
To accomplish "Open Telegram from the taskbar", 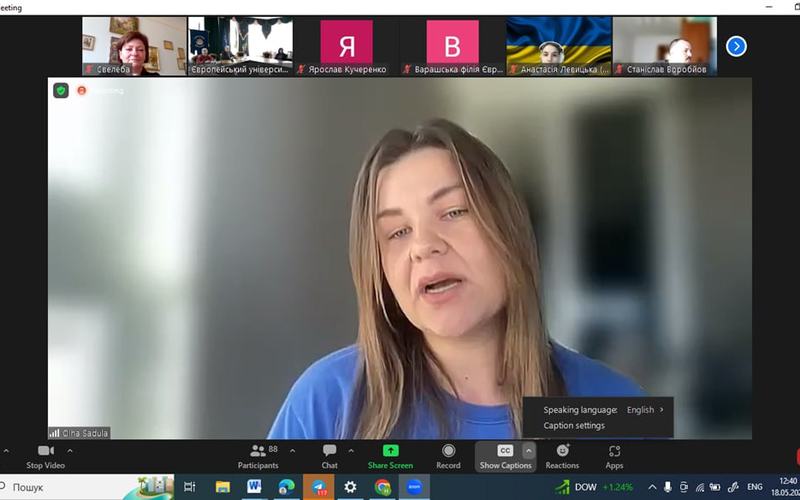I will pos(319,487).
